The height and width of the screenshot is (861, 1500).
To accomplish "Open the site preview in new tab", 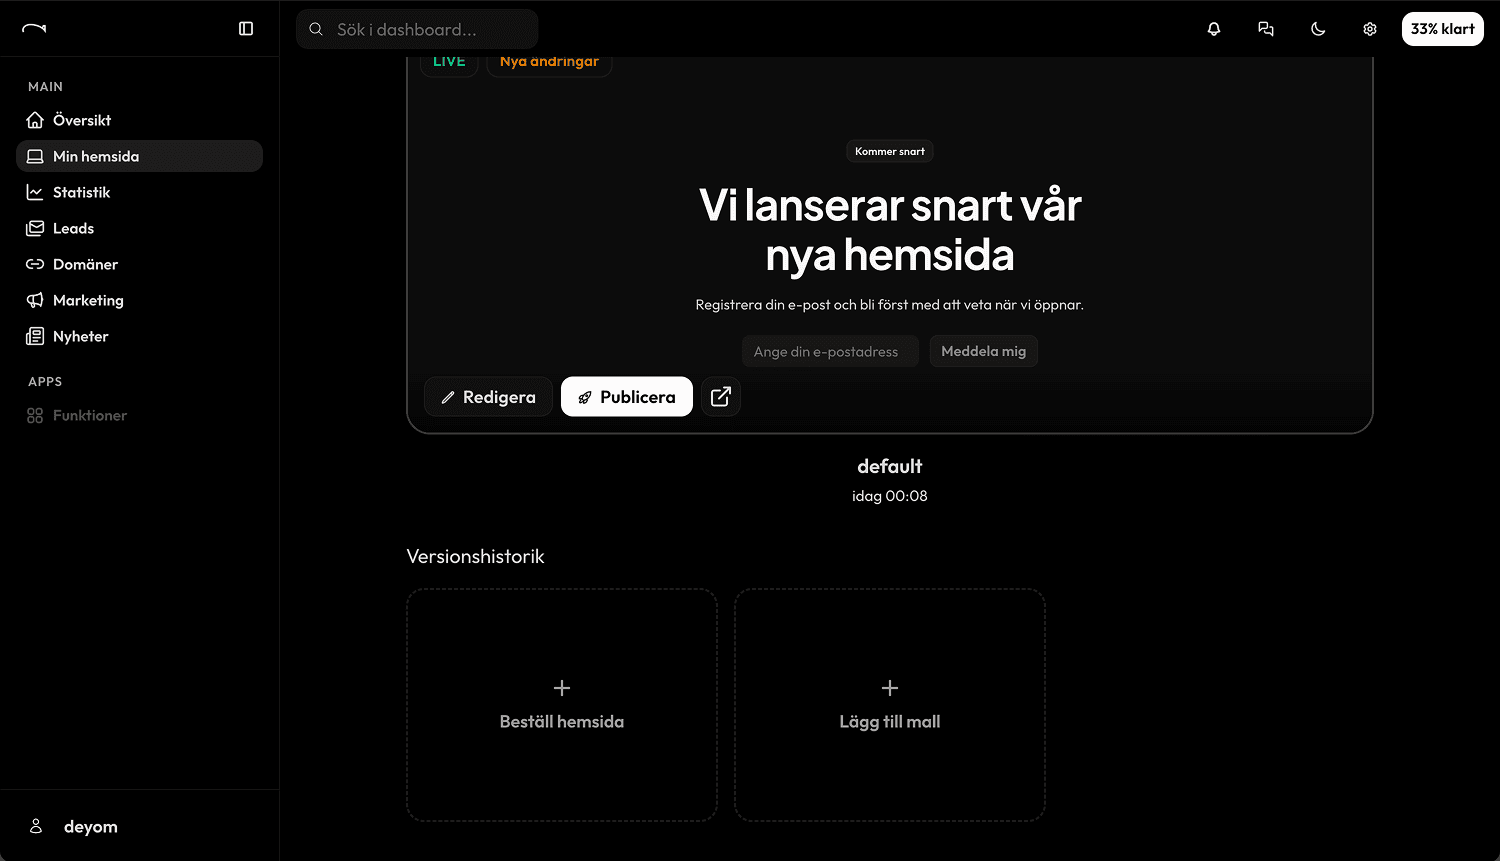I will [x=720, y=396].
